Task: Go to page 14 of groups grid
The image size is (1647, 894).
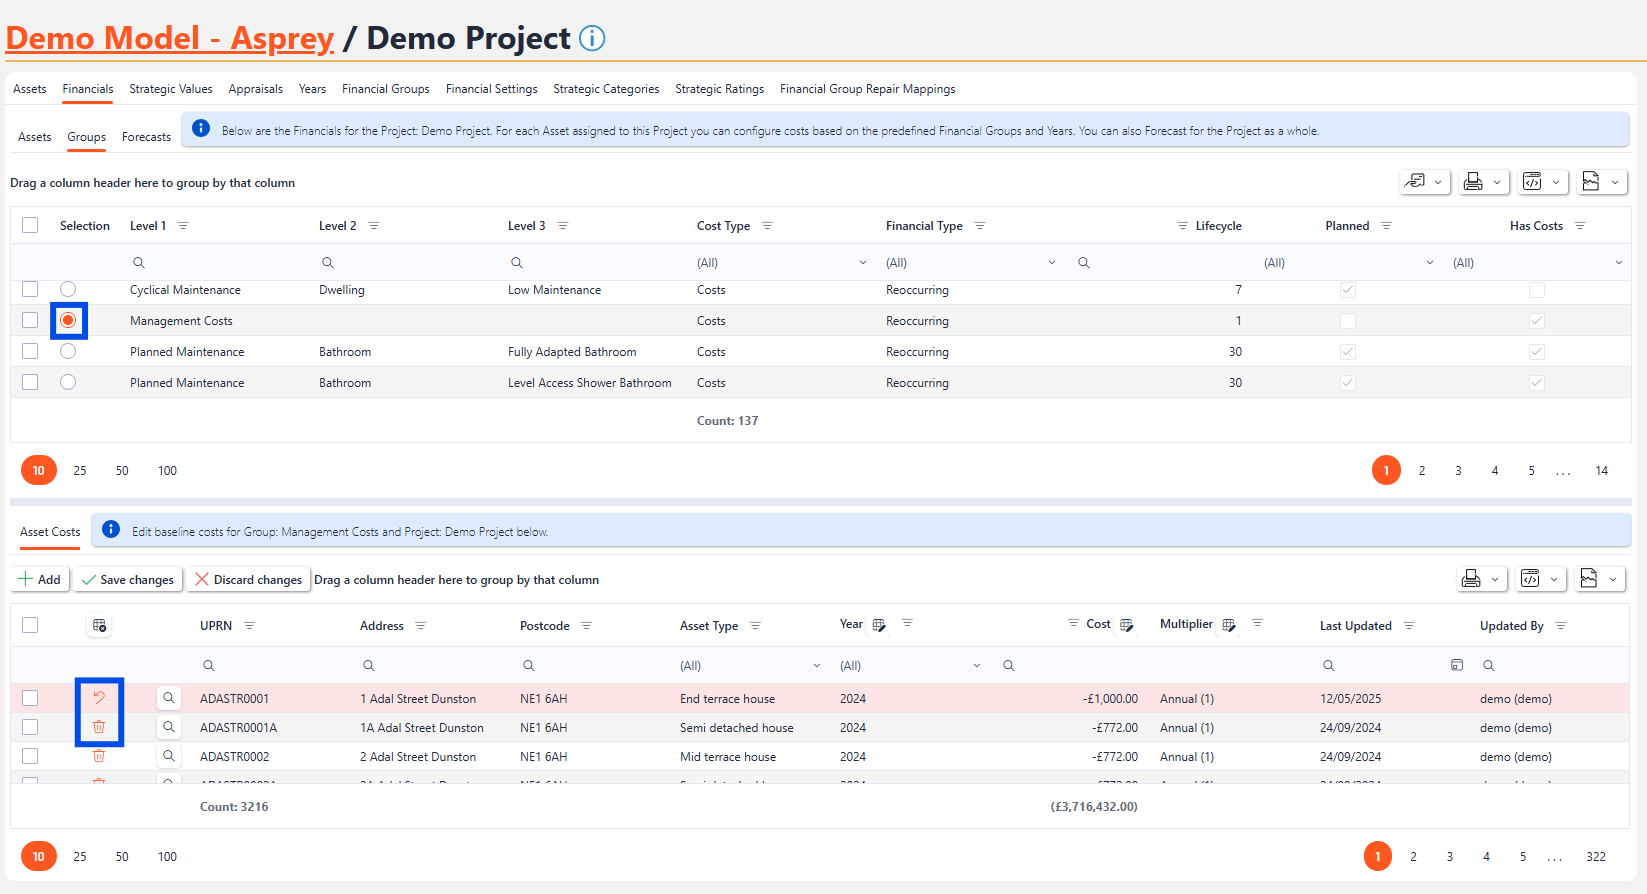Action: (x=1601, y=471)
